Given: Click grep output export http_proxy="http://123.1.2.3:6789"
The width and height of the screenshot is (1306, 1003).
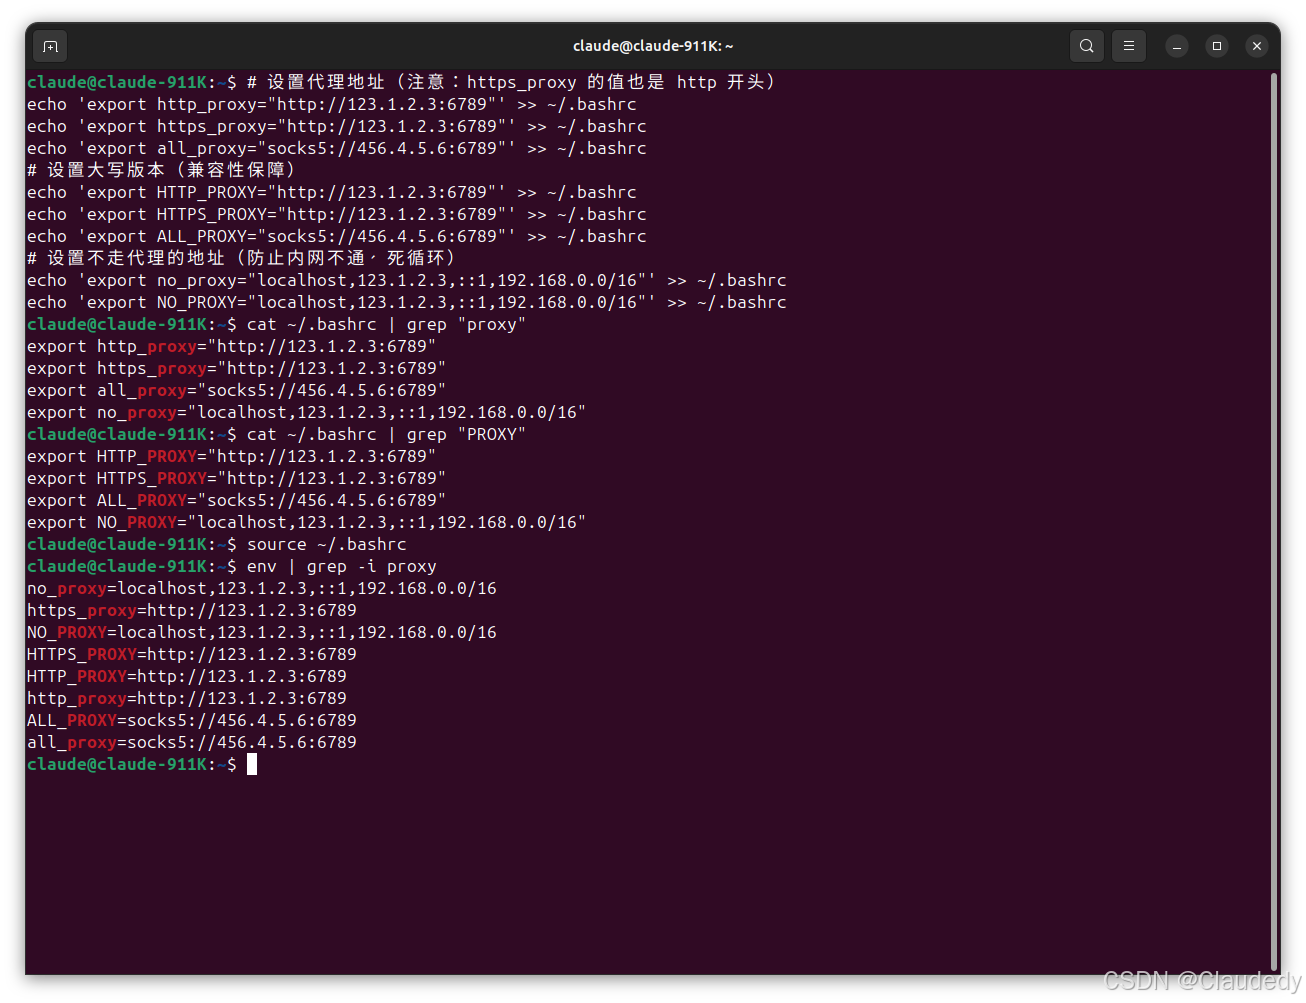Looking at the screenshot, I should tap(232, 346).
